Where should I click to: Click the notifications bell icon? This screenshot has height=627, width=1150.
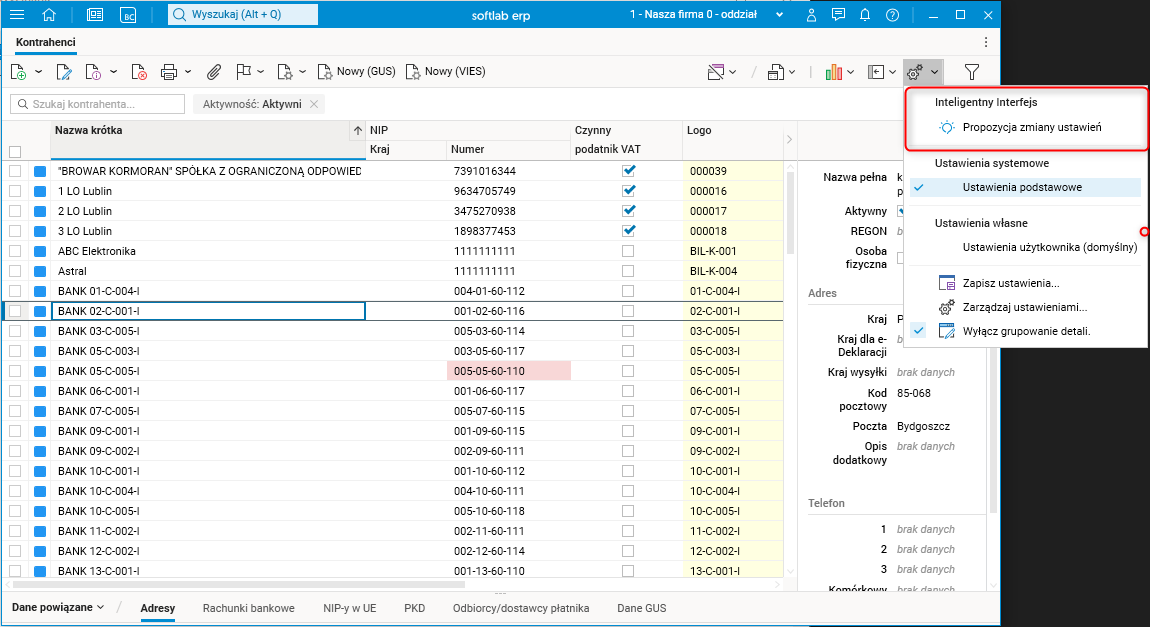(865, 15)
